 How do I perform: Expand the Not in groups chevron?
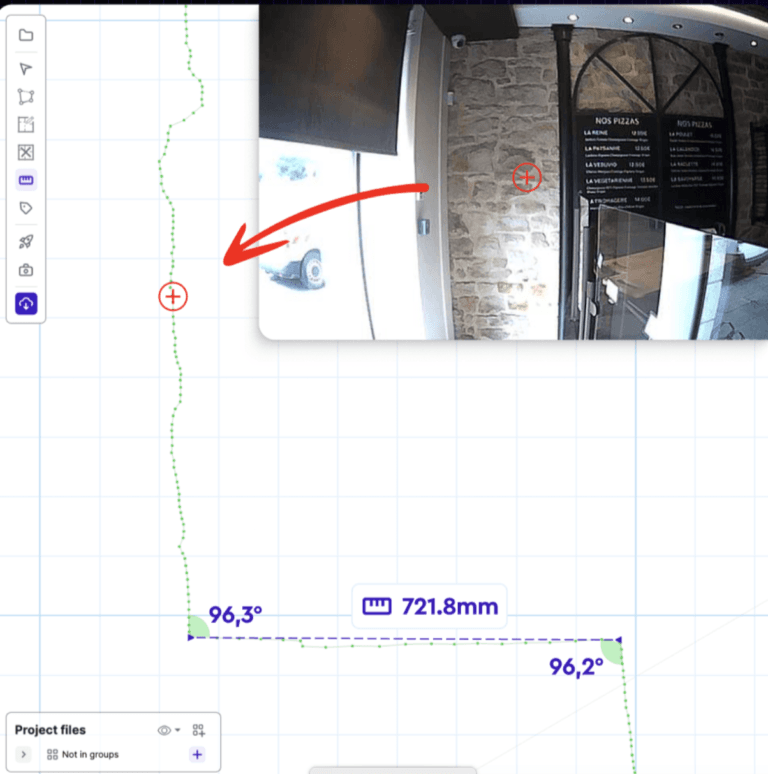pyautogui.click(x=24, y=754)
